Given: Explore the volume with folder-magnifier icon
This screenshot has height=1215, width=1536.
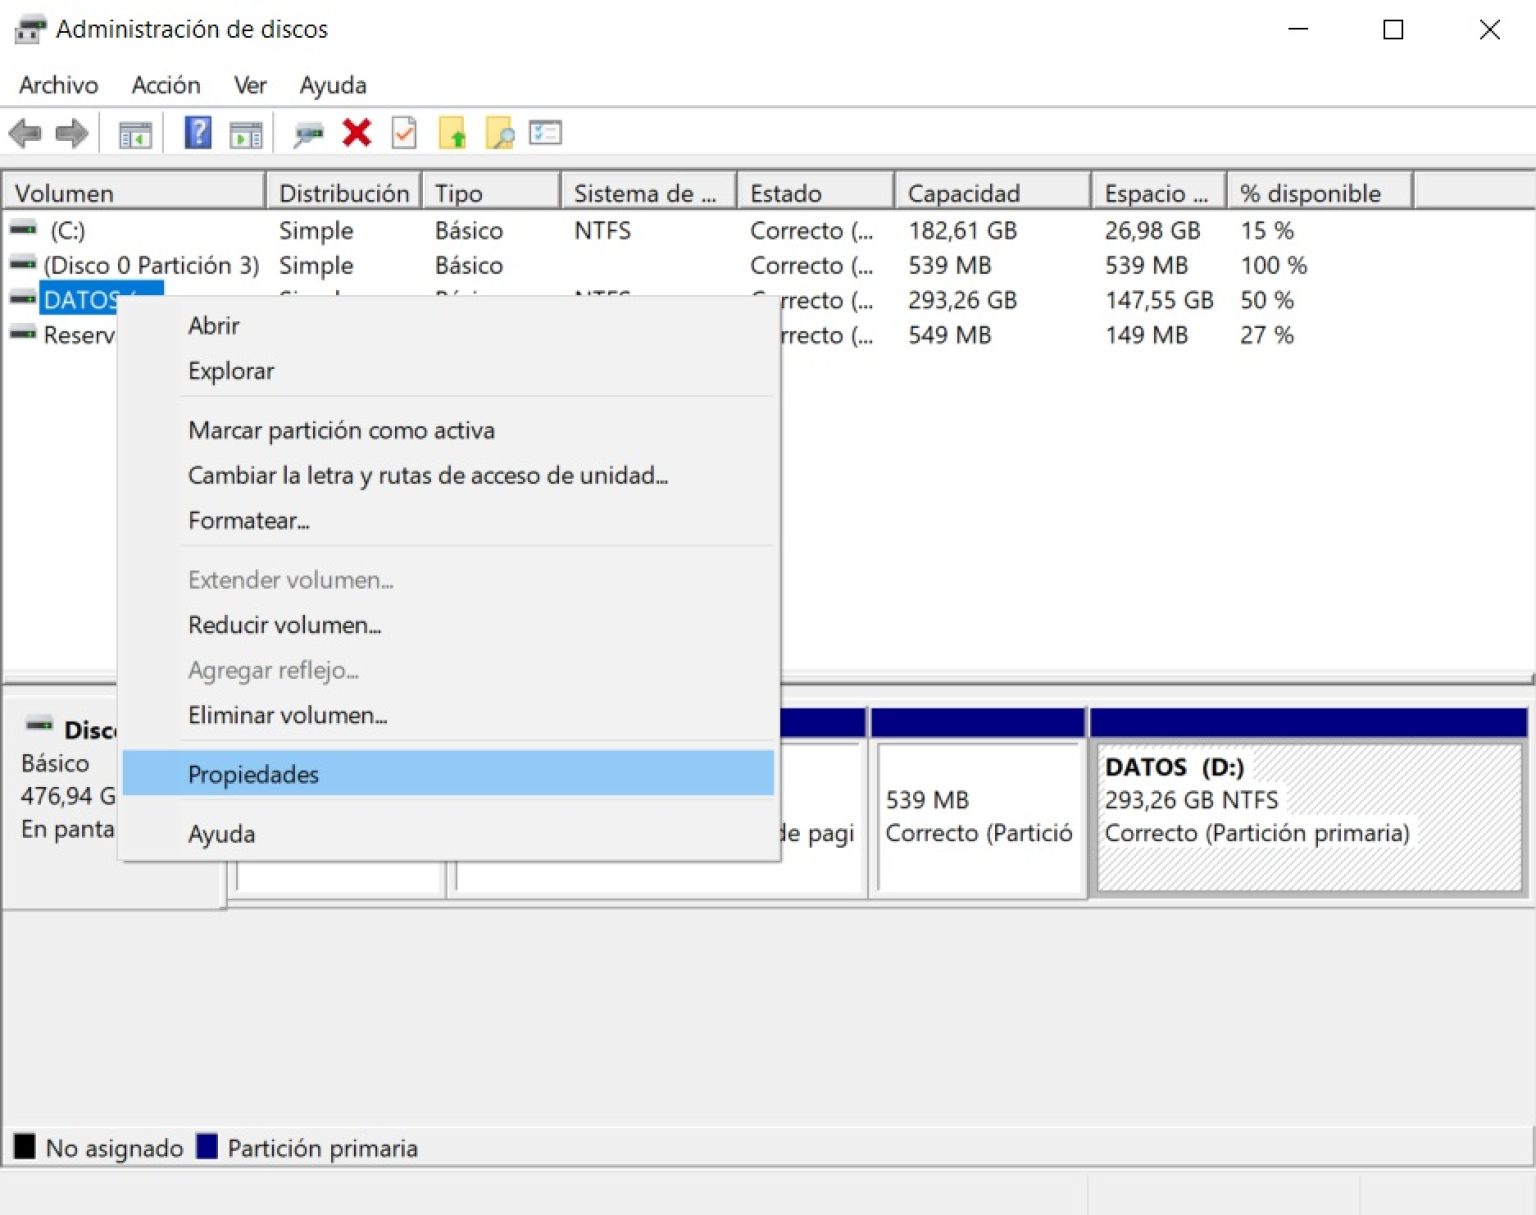Looking at the screenshot, I should coord(501,132).
